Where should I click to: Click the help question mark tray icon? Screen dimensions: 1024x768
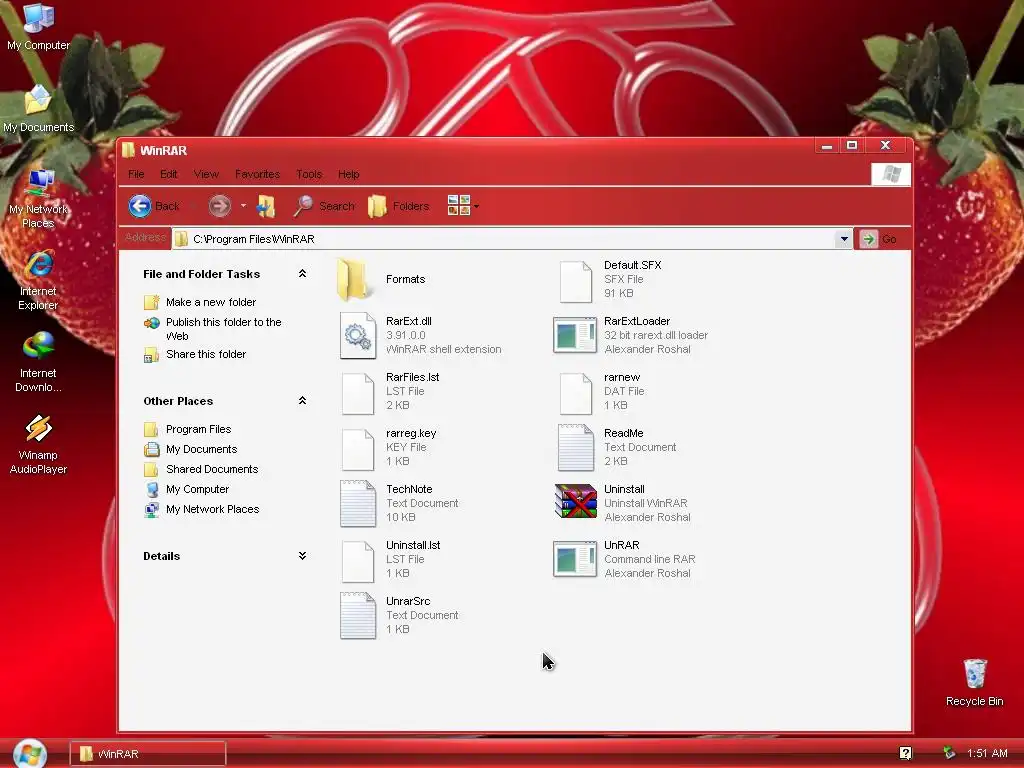(x=905, y=754)
